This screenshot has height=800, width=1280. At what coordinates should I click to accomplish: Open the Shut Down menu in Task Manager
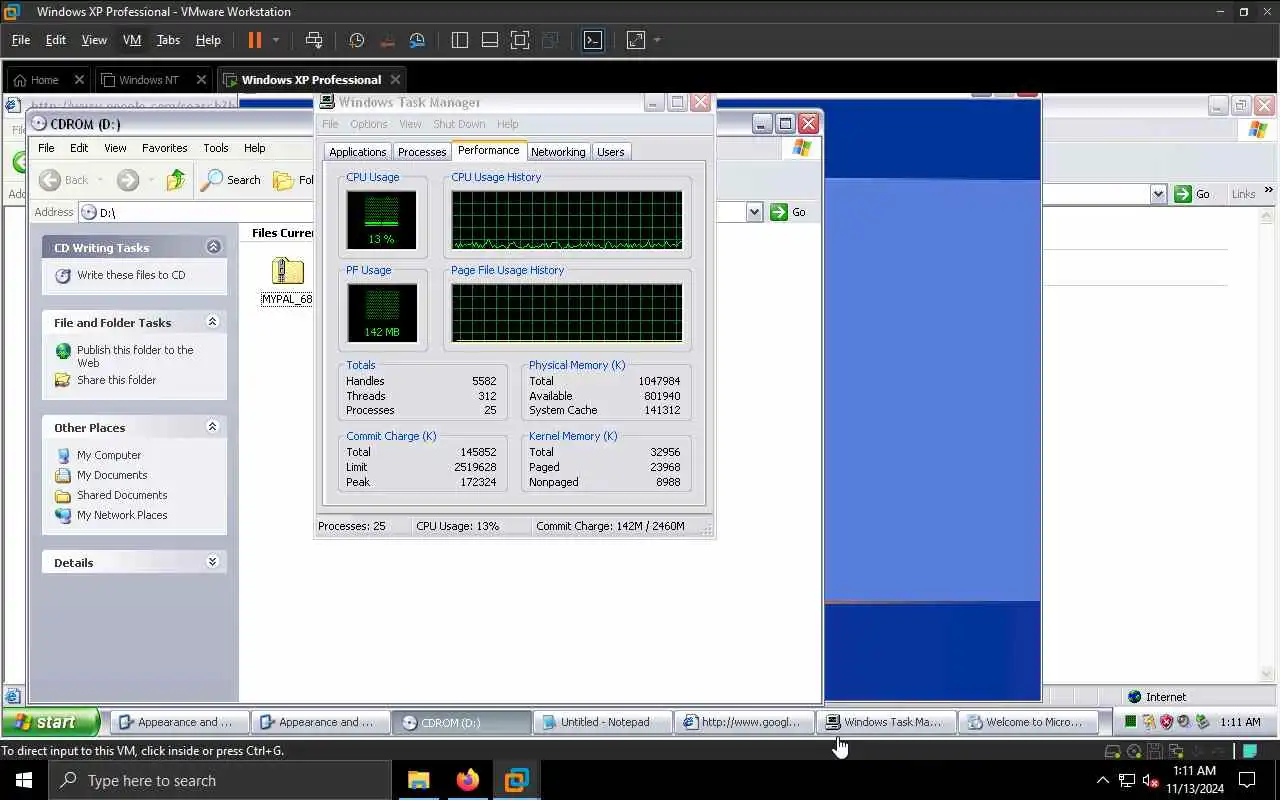(459, 124)
